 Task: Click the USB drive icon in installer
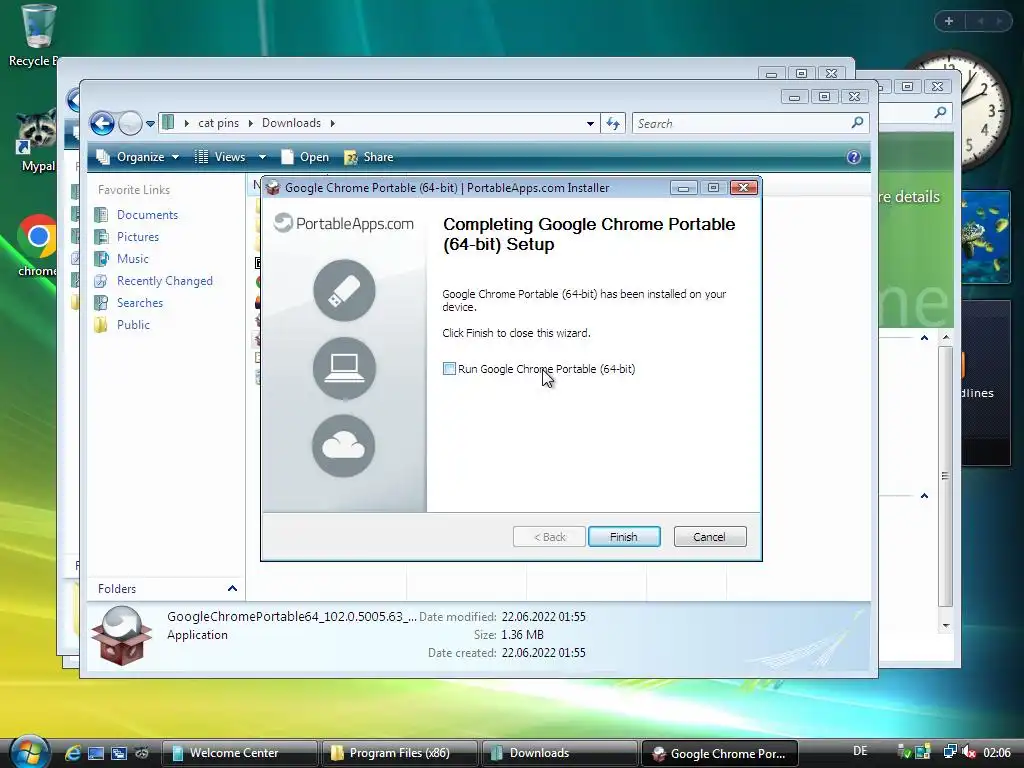(x=344, y=291)
